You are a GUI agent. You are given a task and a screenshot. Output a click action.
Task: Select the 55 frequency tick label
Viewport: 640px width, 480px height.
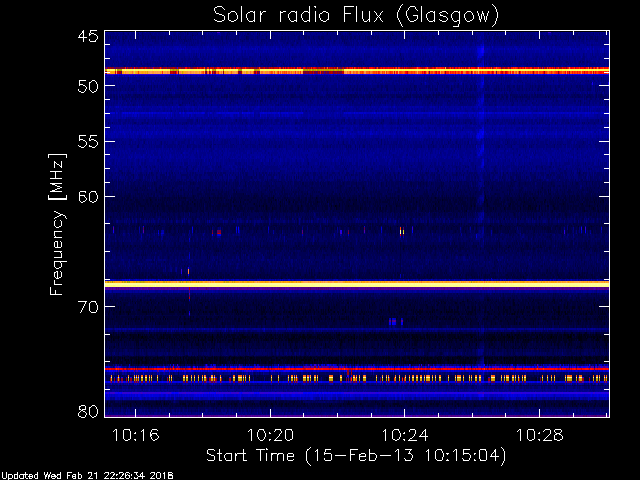pyautogui.click(x=88, y=142)
